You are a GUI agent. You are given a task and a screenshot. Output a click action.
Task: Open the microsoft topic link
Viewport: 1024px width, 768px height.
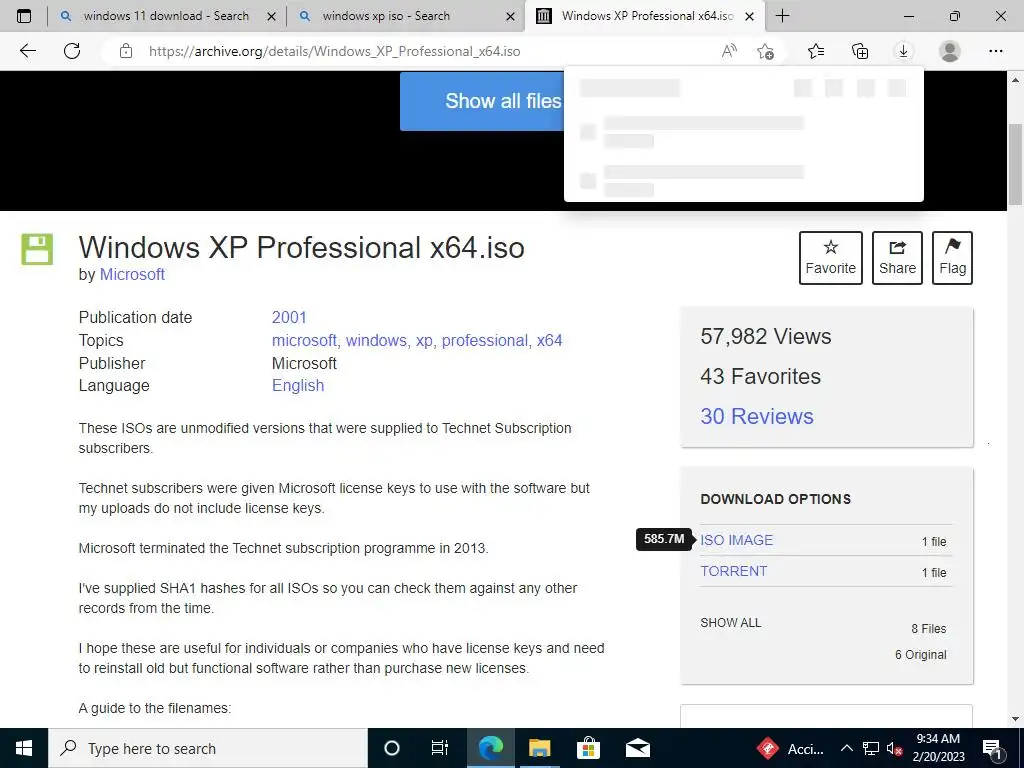tap(304, 340)
